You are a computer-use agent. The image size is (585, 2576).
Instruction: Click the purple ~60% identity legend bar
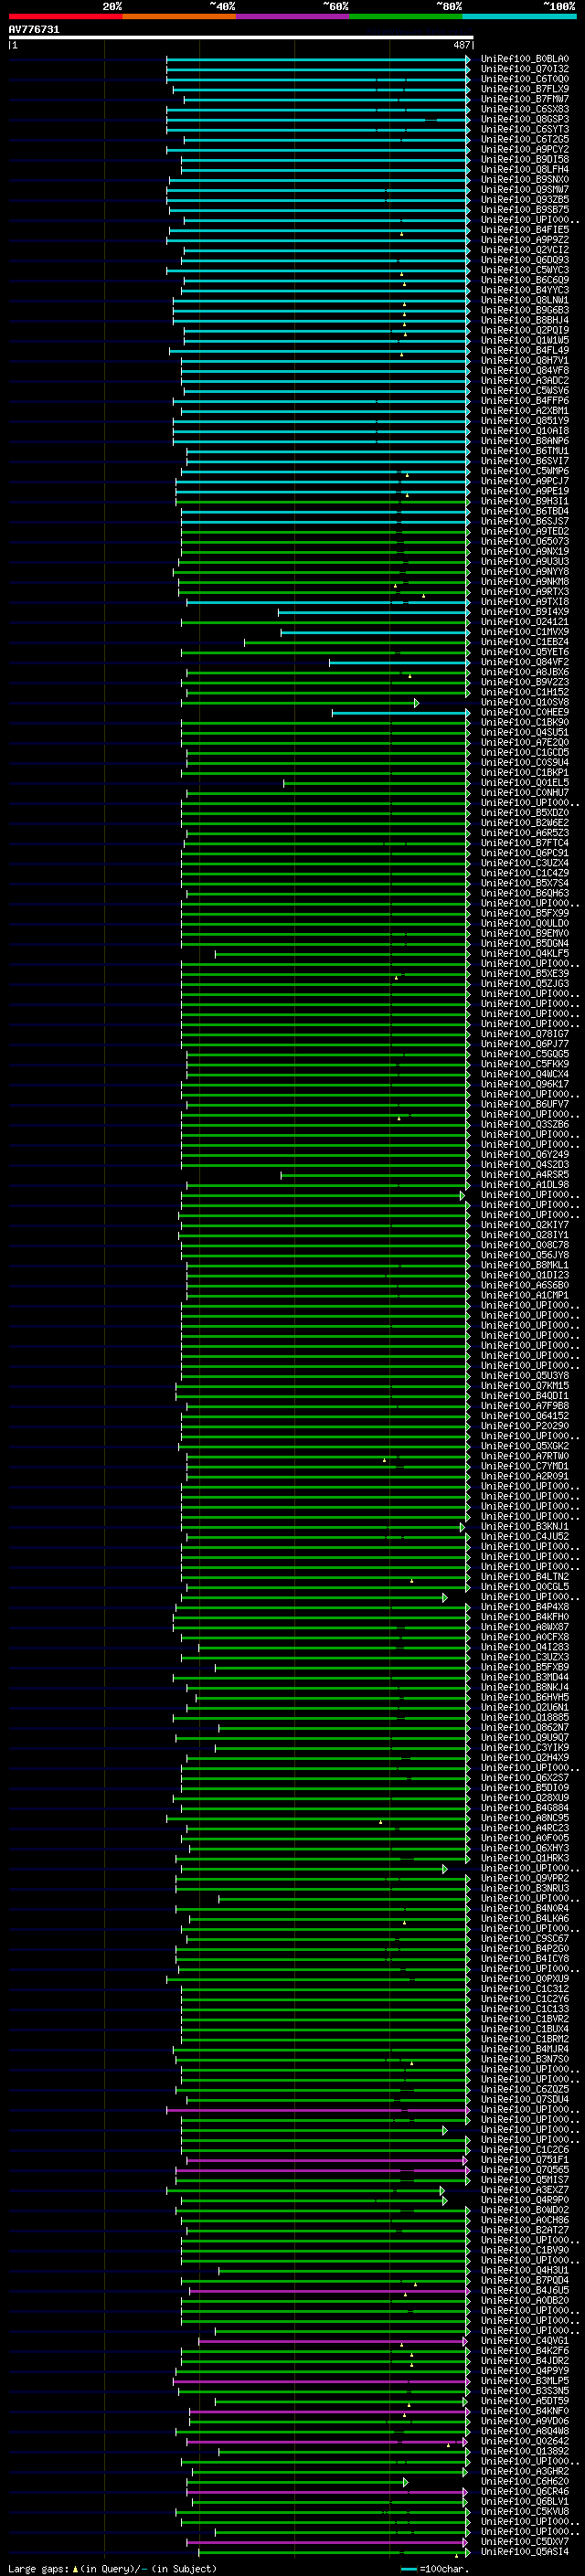293,16
